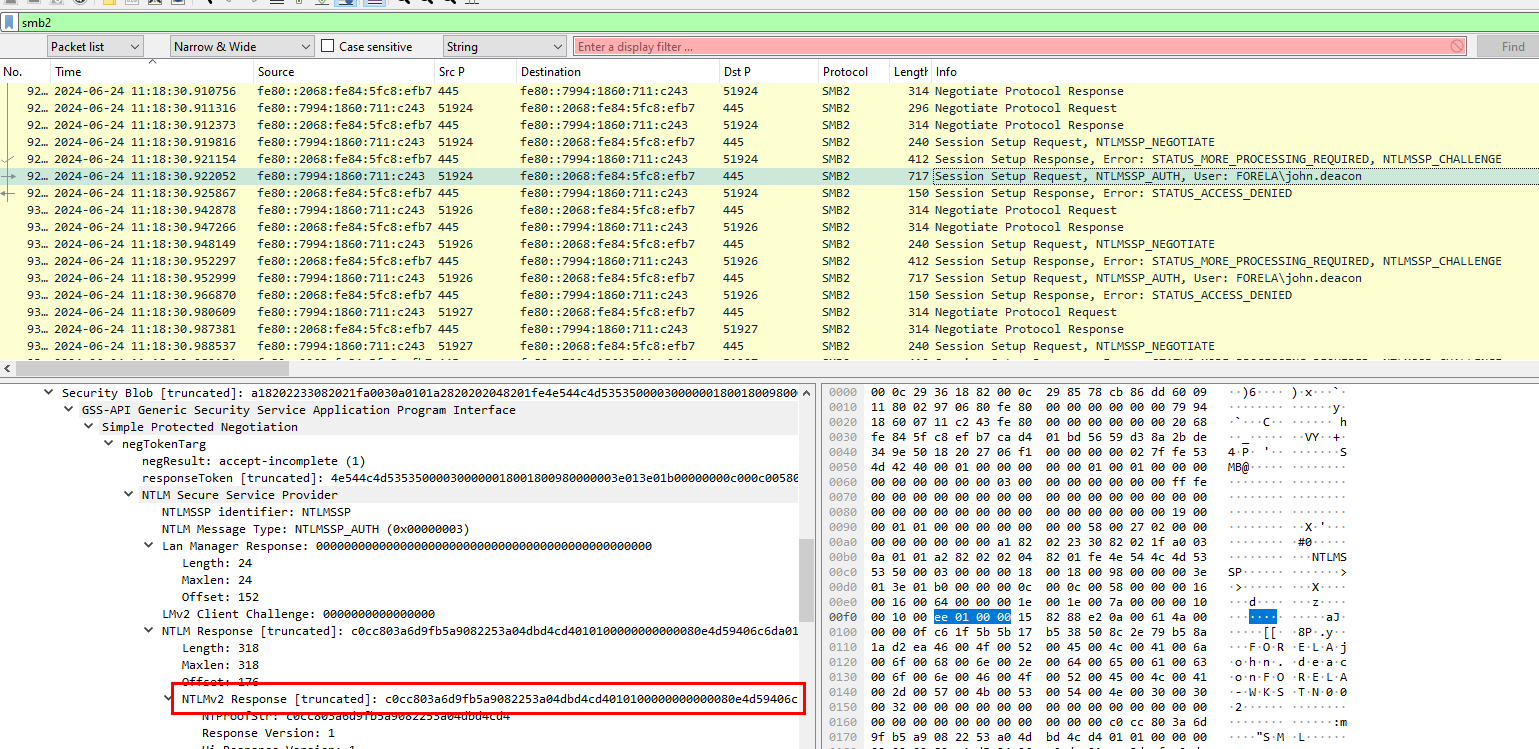Click the display filter bookmark icon
This screenshot has height=749, width=1539.
tap(9, 22)
